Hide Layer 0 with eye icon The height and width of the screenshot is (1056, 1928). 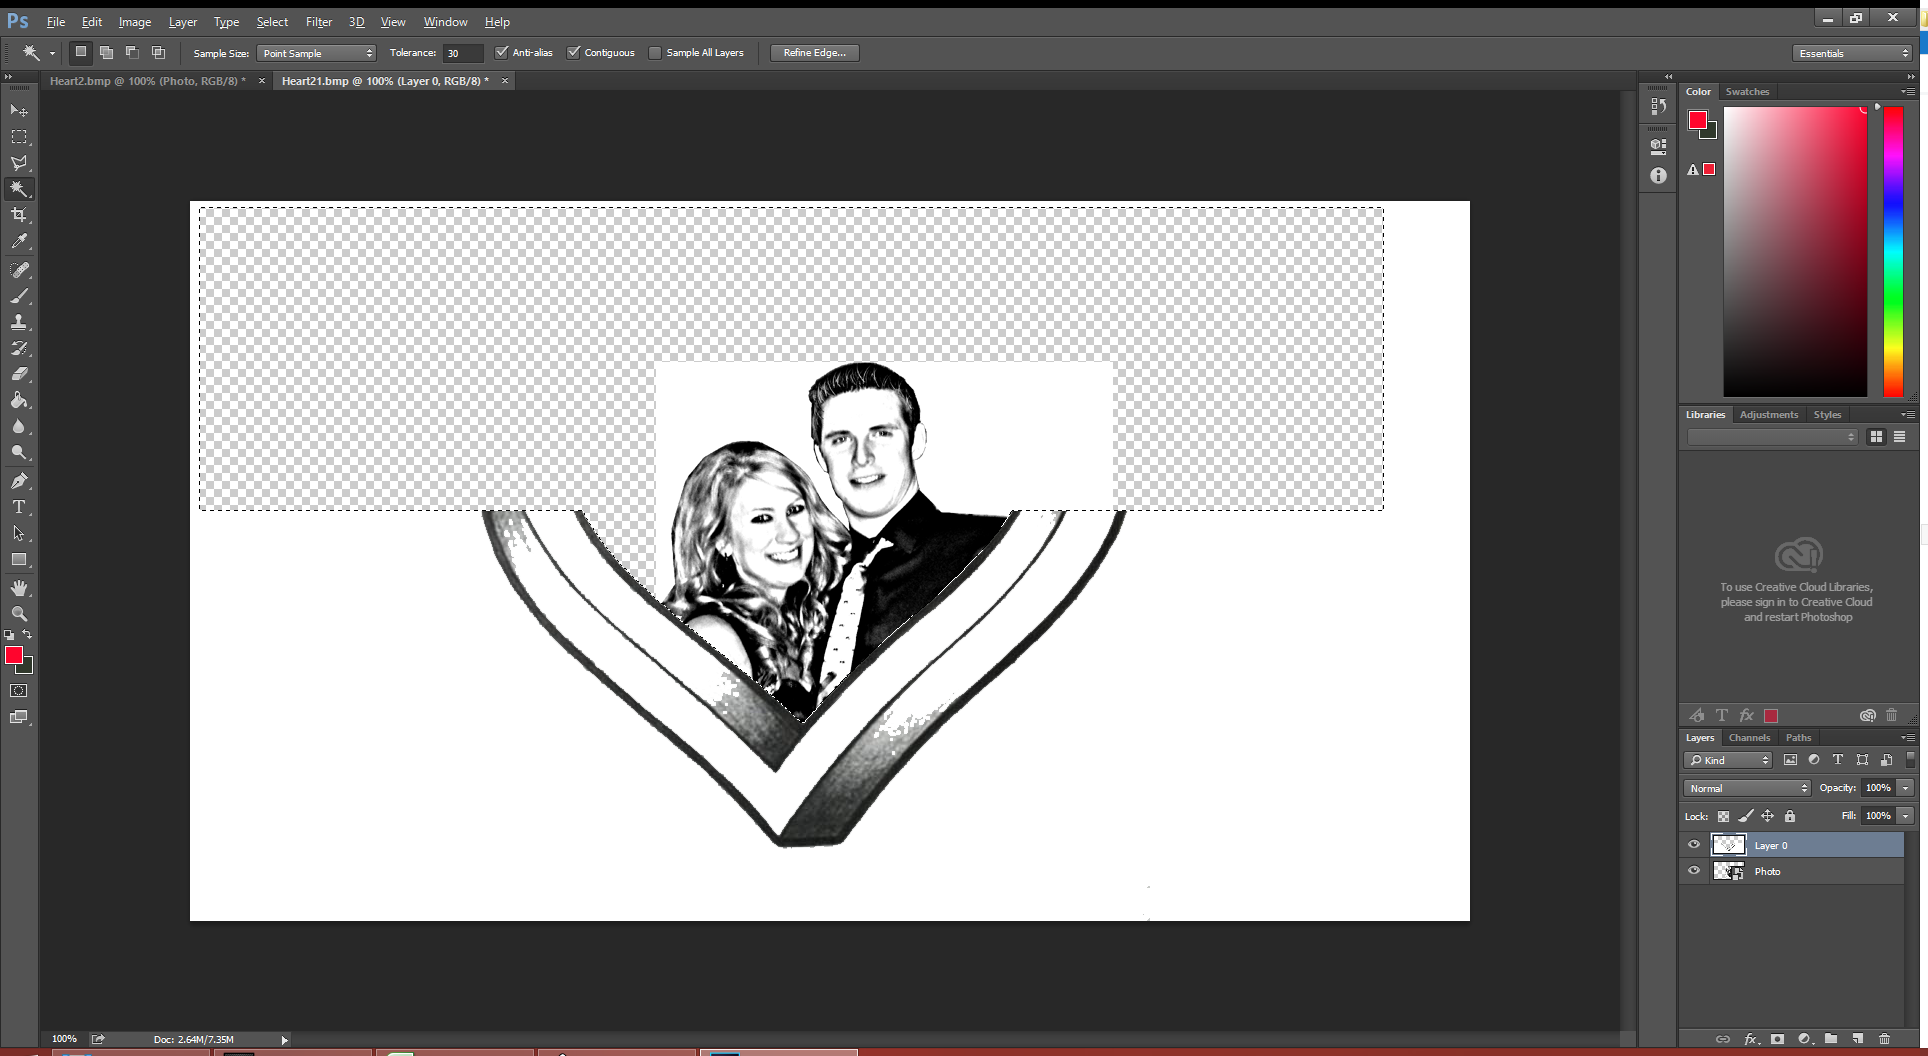click(1694, 845)
